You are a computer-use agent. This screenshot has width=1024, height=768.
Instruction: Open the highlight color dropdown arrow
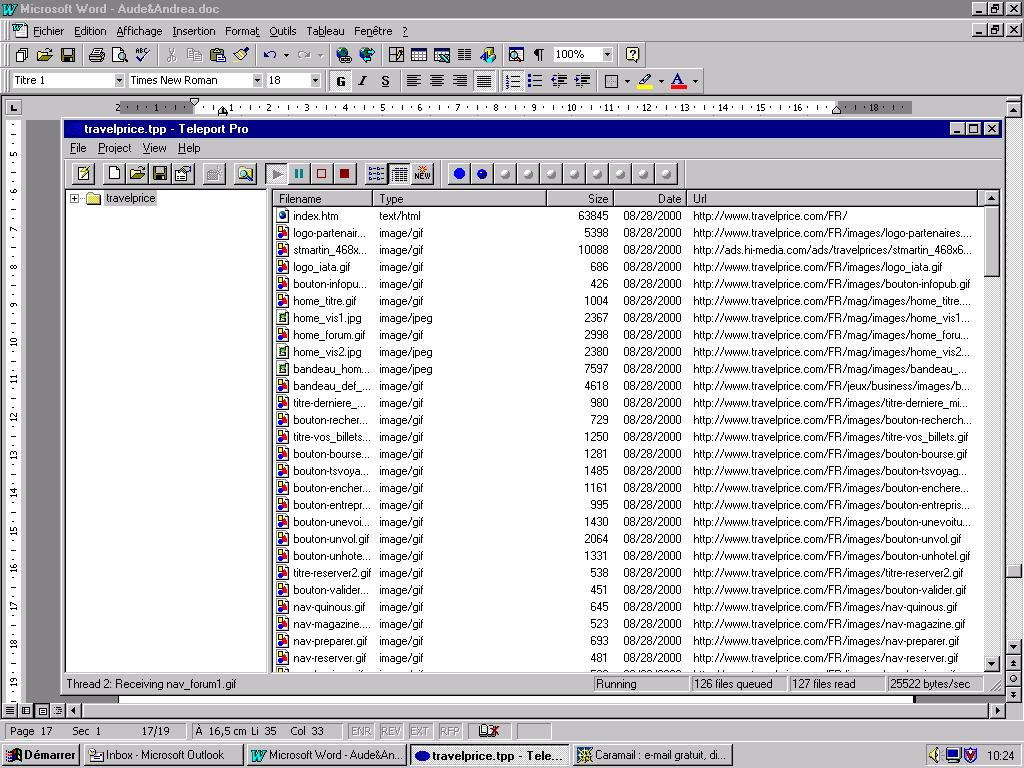(x=661, y=81)
